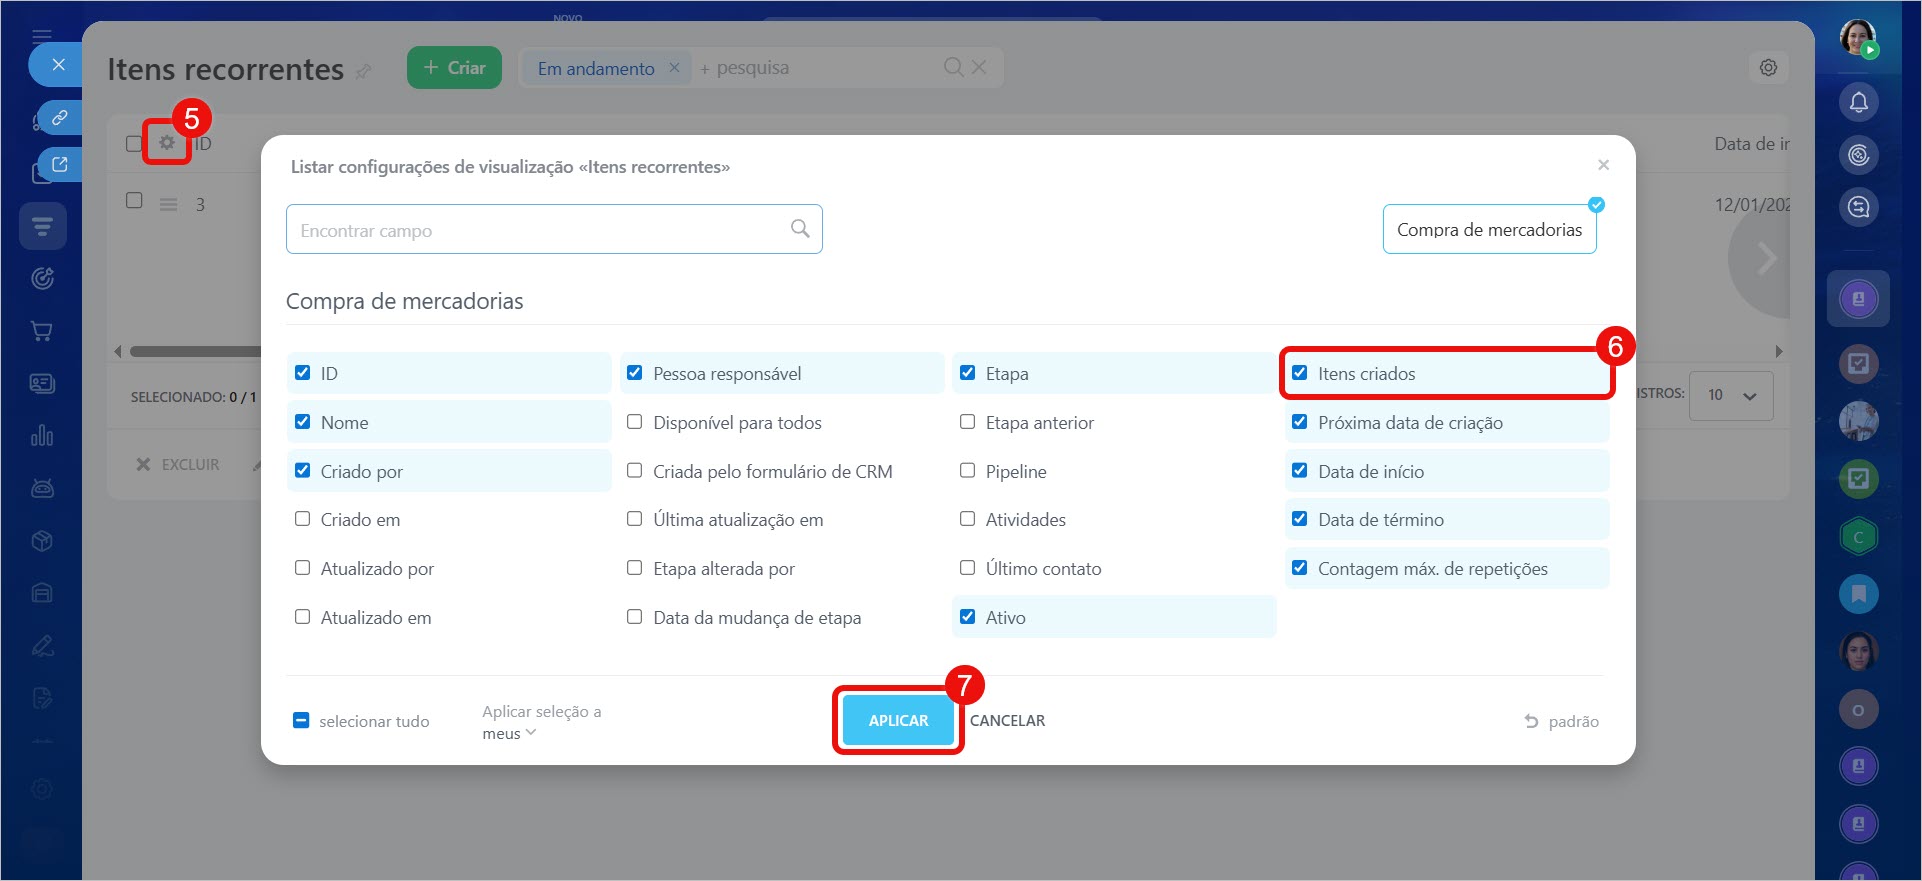Enable the Criado em field checkbox
Image resolution: width=1922 pixels, height=881 pixels.
click(303, 519)
